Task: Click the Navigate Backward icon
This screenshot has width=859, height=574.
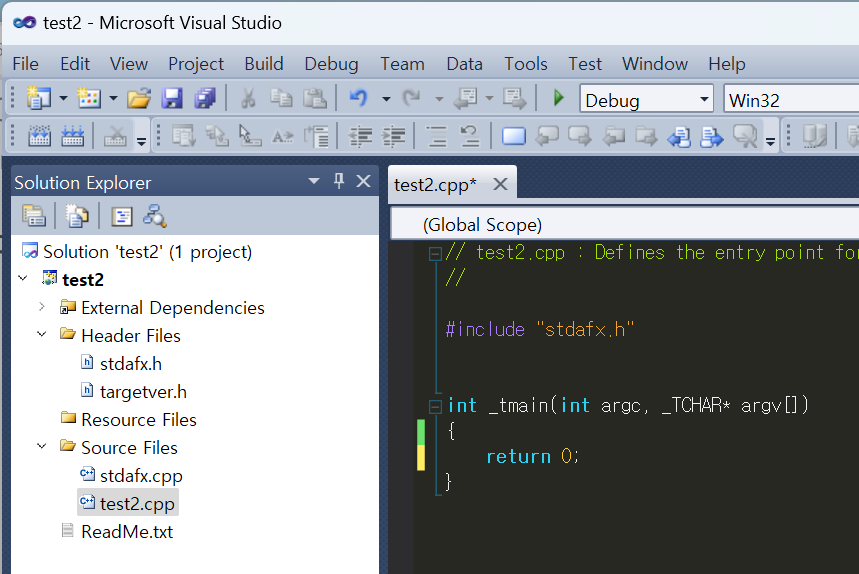Action: [465, 99]
